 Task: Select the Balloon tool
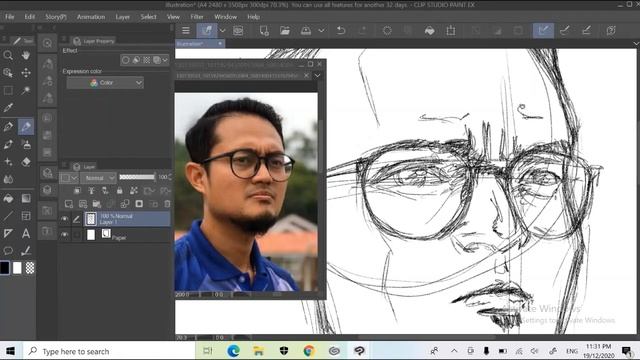8,251
